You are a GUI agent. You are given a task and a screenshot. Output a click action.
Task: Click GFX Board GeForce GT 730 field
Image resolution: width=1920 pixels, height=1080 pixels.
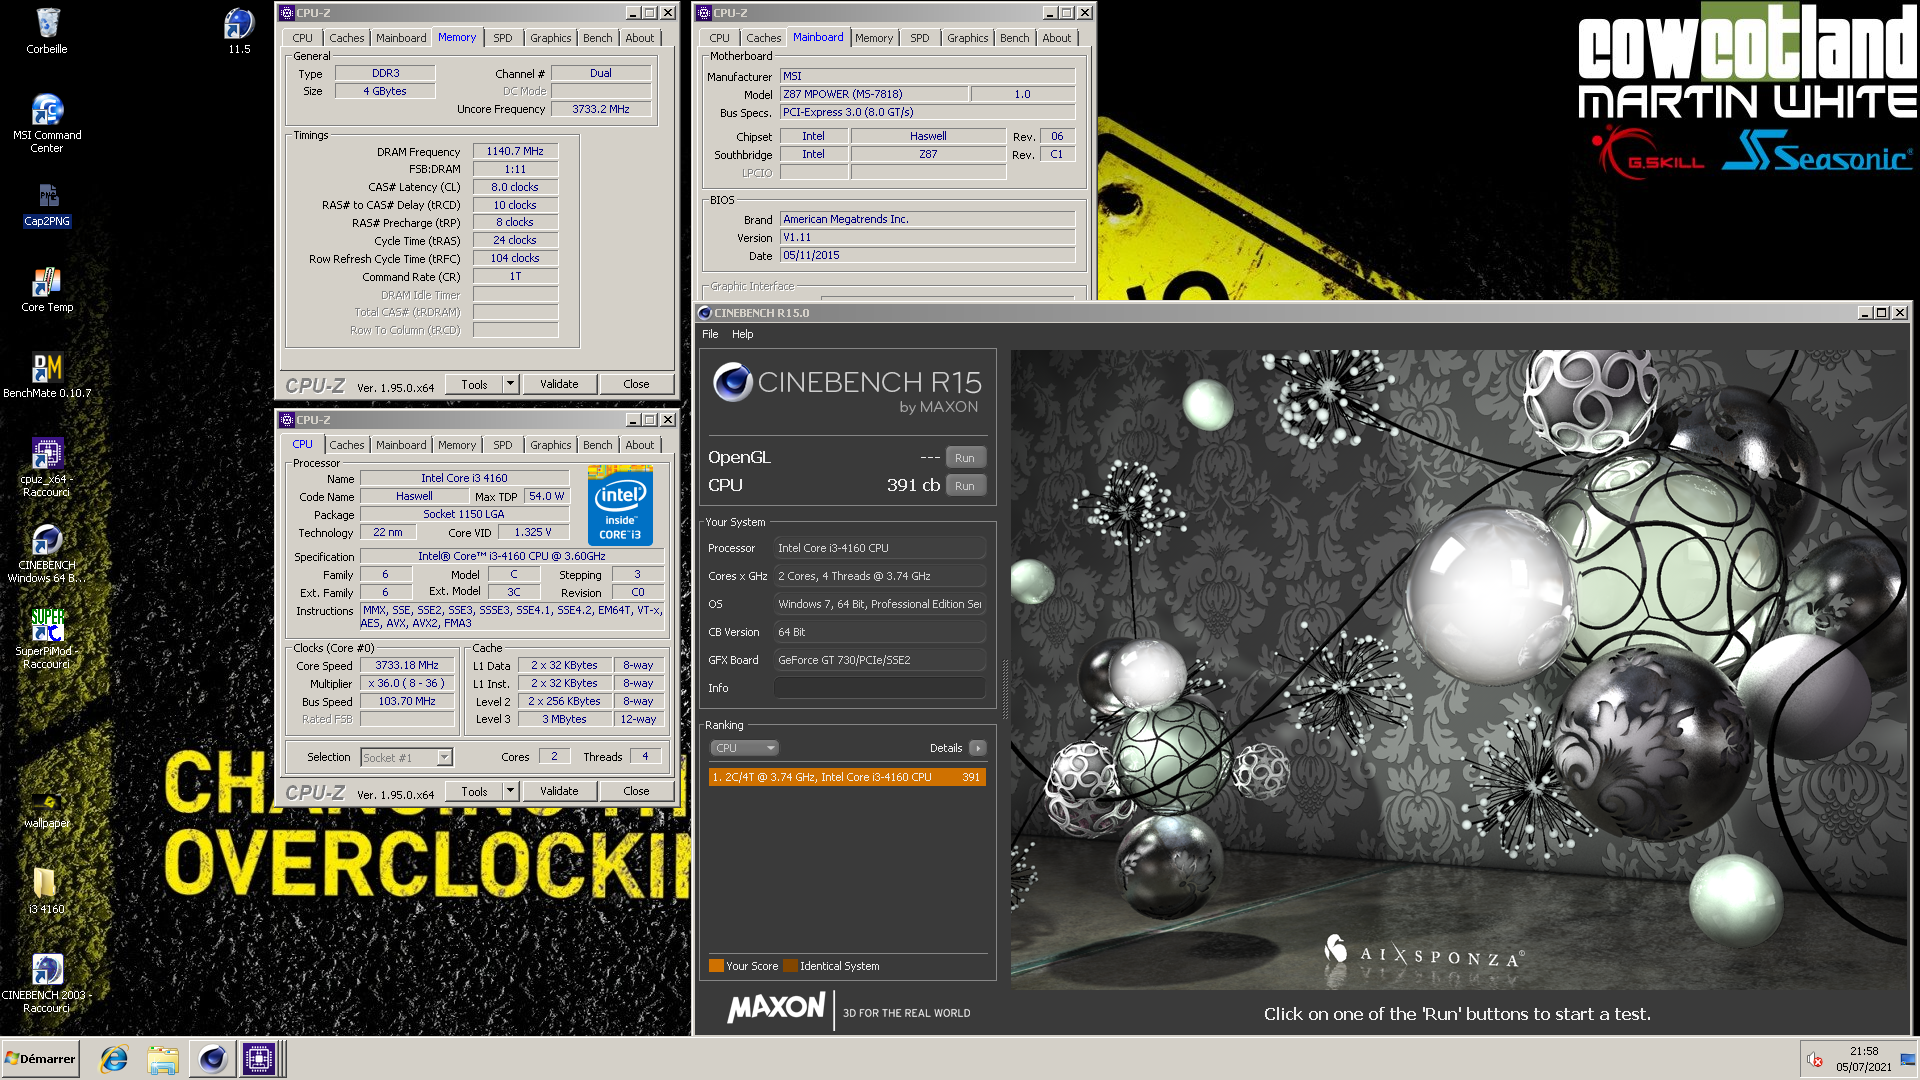(880, 660)
